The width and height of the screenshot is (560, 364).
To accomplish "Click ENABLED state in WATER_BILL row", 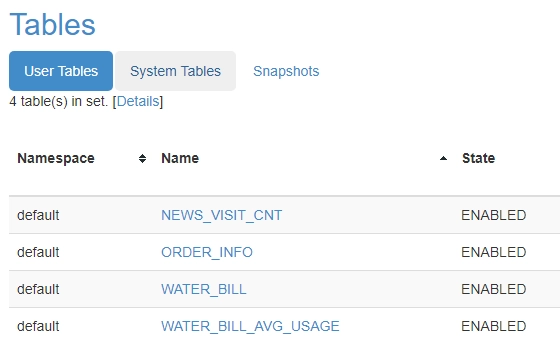I will click(494, 289).
